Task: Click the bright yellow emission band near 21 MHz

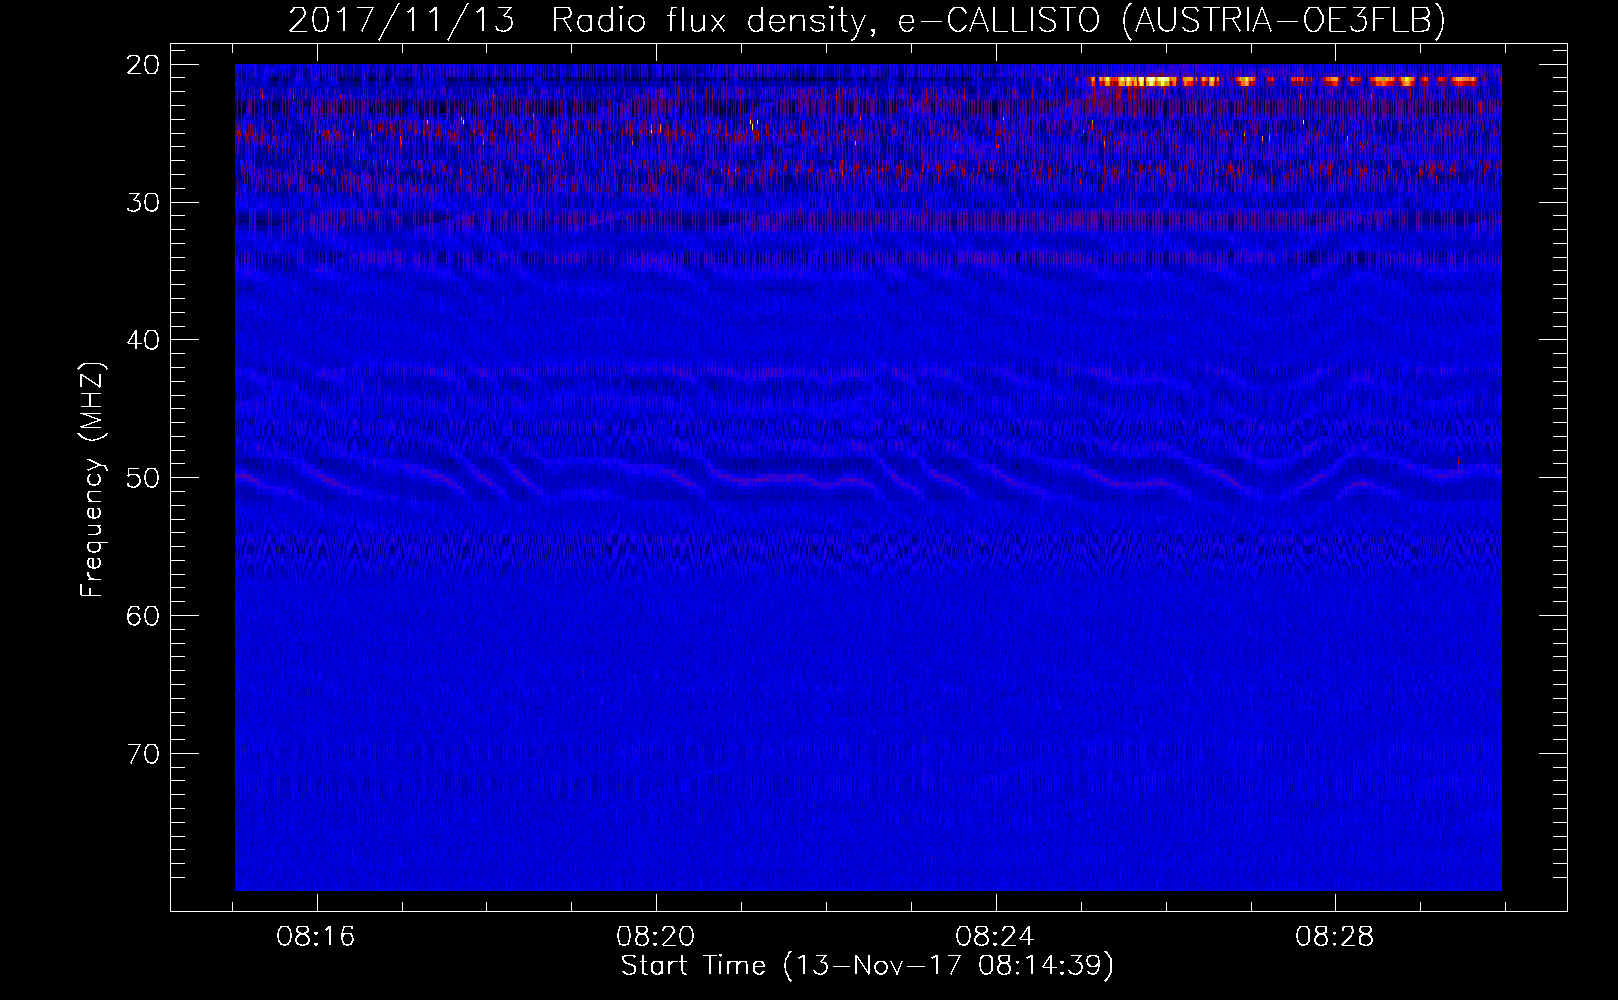Action: [x=1284, y=81]
